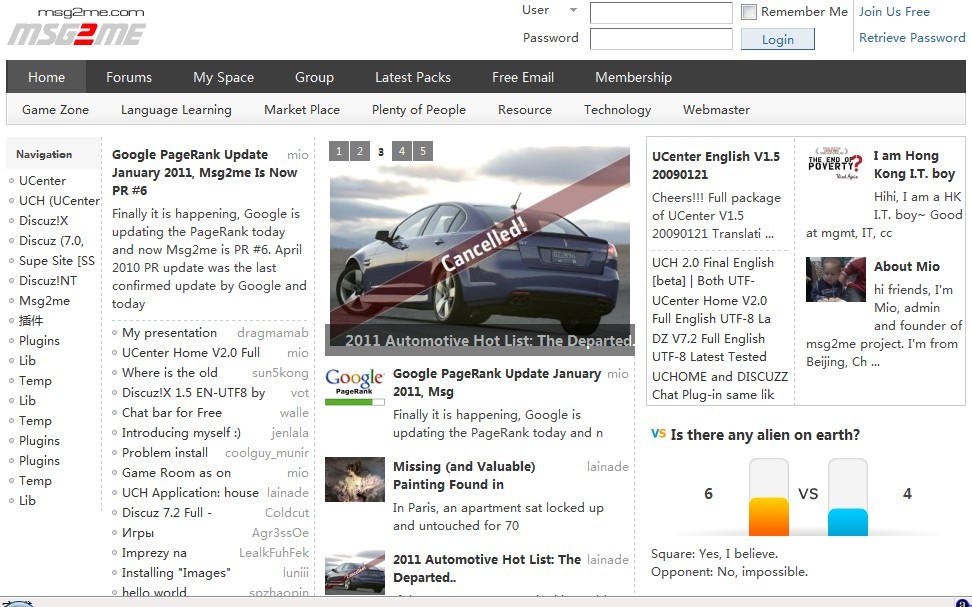This screenshot has height=607, width=972.
Task: Open the My presentation thread
Action: [x=169, y=333]
